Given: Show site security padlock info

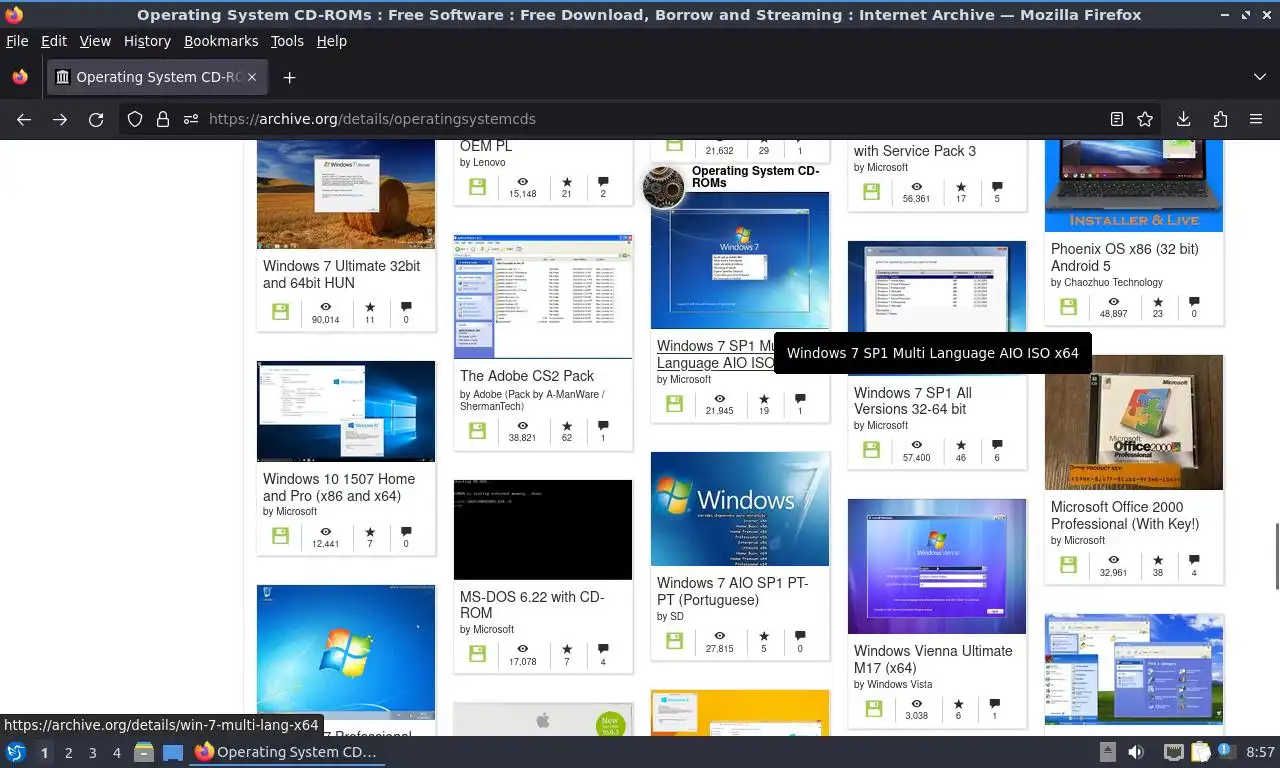Looking at the screenshot, I should (163, 119).
